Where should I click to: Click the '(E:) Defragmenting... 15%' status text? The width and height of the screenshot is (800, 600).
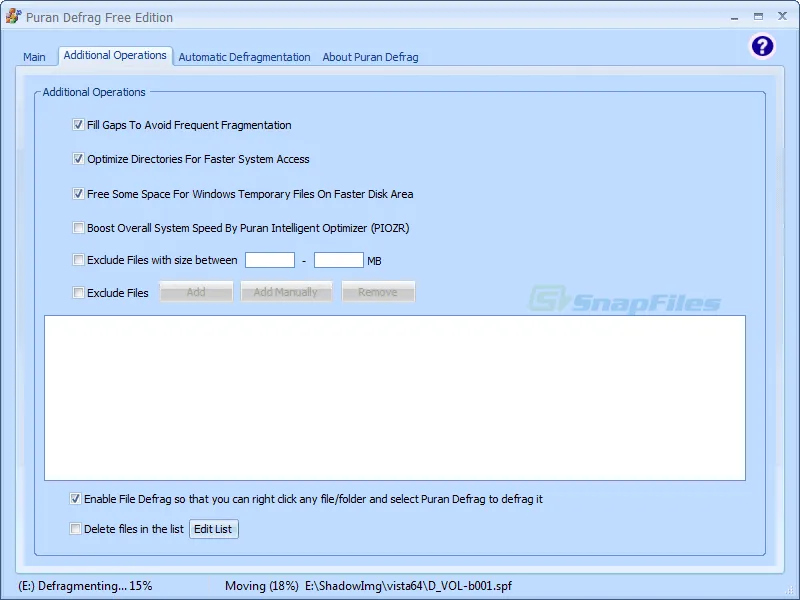click(x=85, y=586)
